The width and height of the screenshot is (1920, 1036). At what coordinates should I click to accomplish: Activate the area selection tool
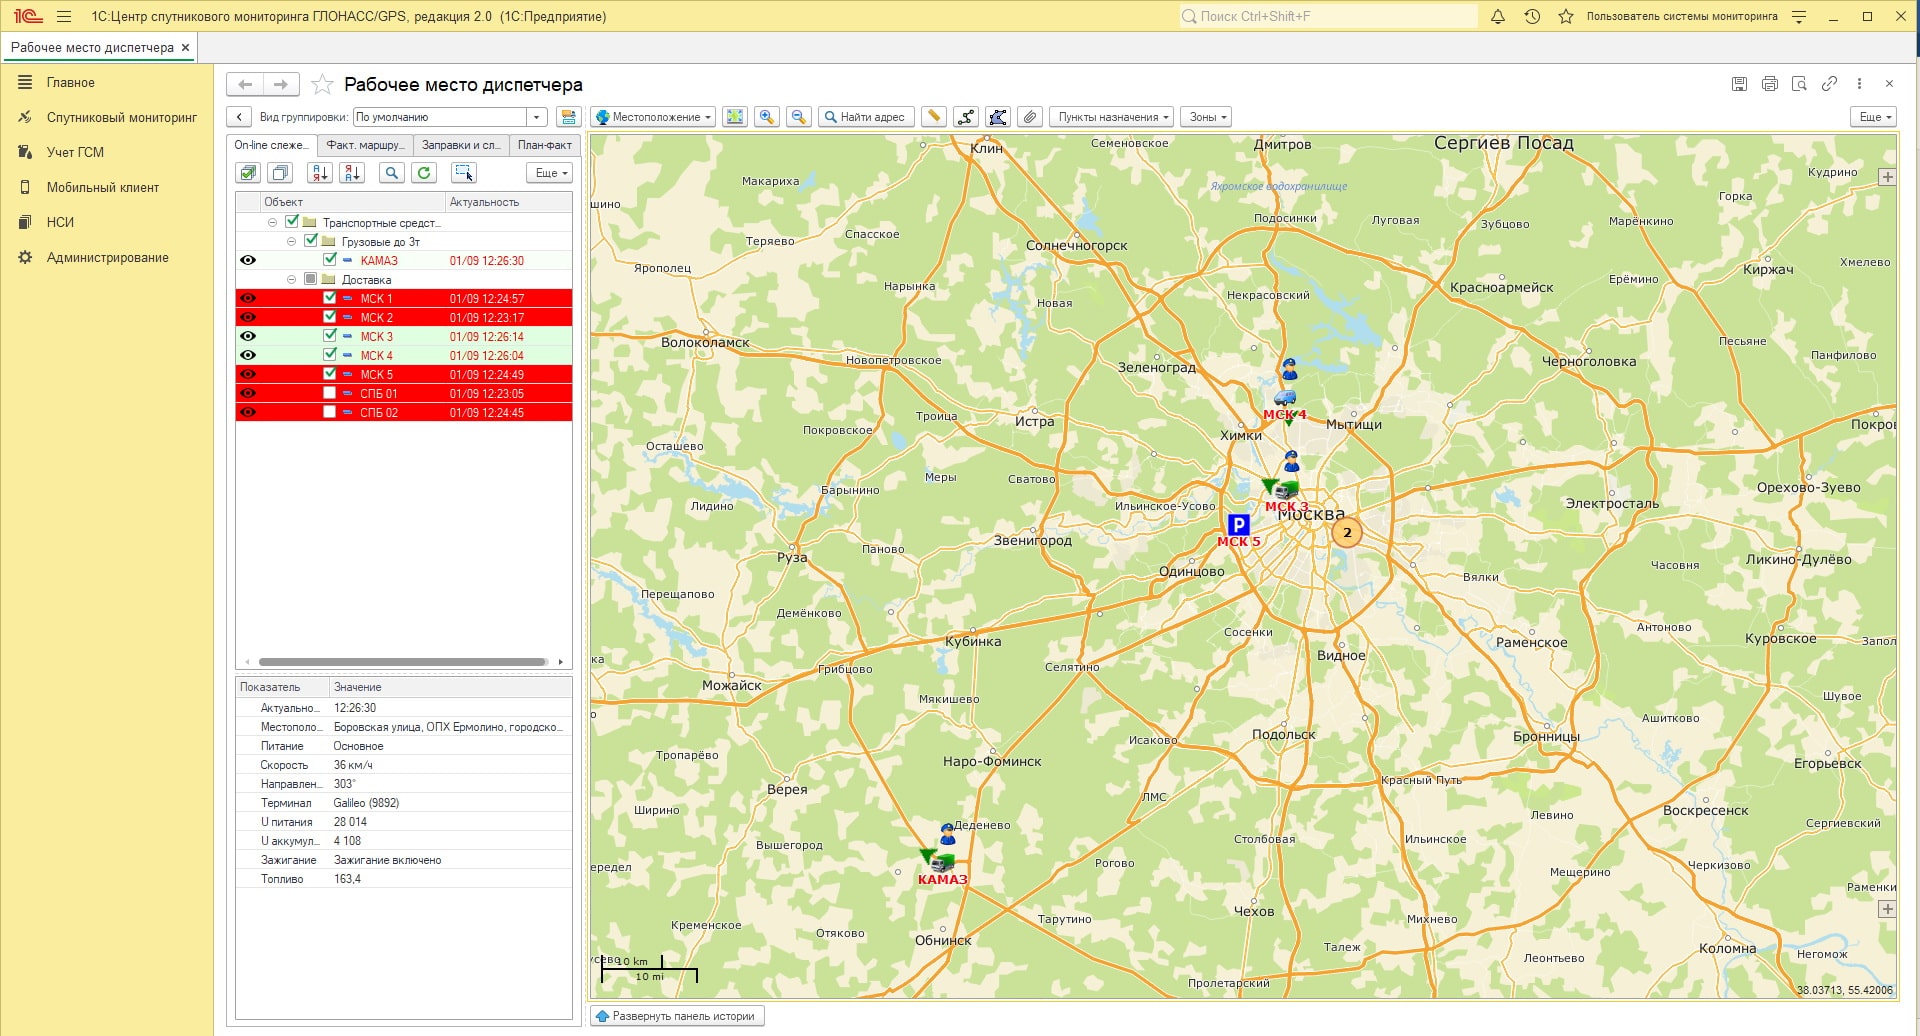(x=464, y=173)
